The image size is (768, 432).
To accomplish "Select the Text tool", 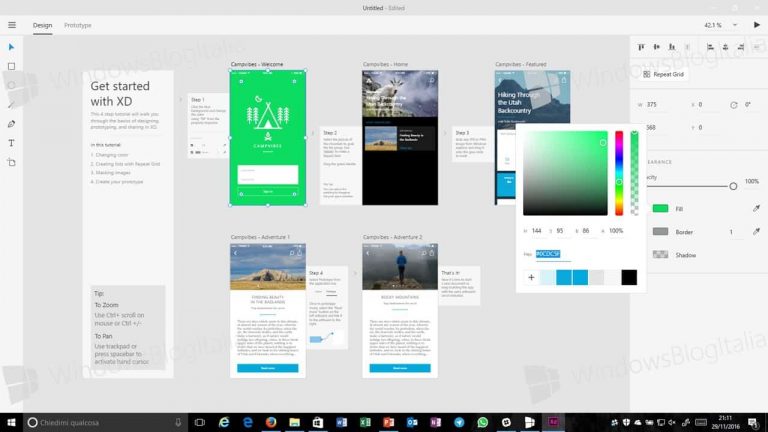I will (x=11, y=143).
